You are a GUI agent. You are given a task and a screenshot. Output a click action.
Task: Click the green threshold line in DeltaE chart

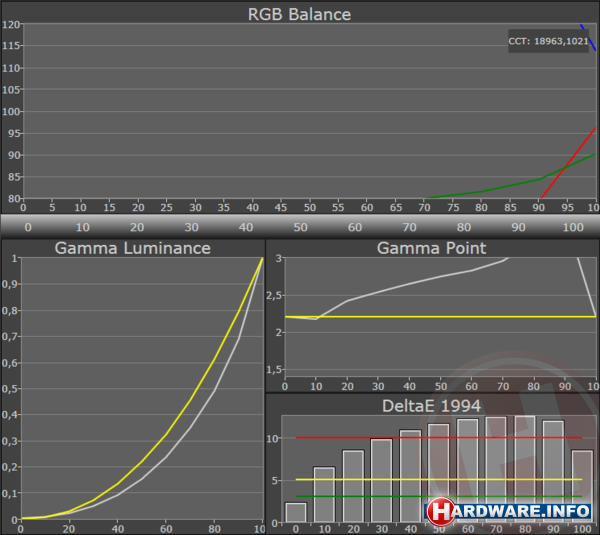[x=439, y=496]
